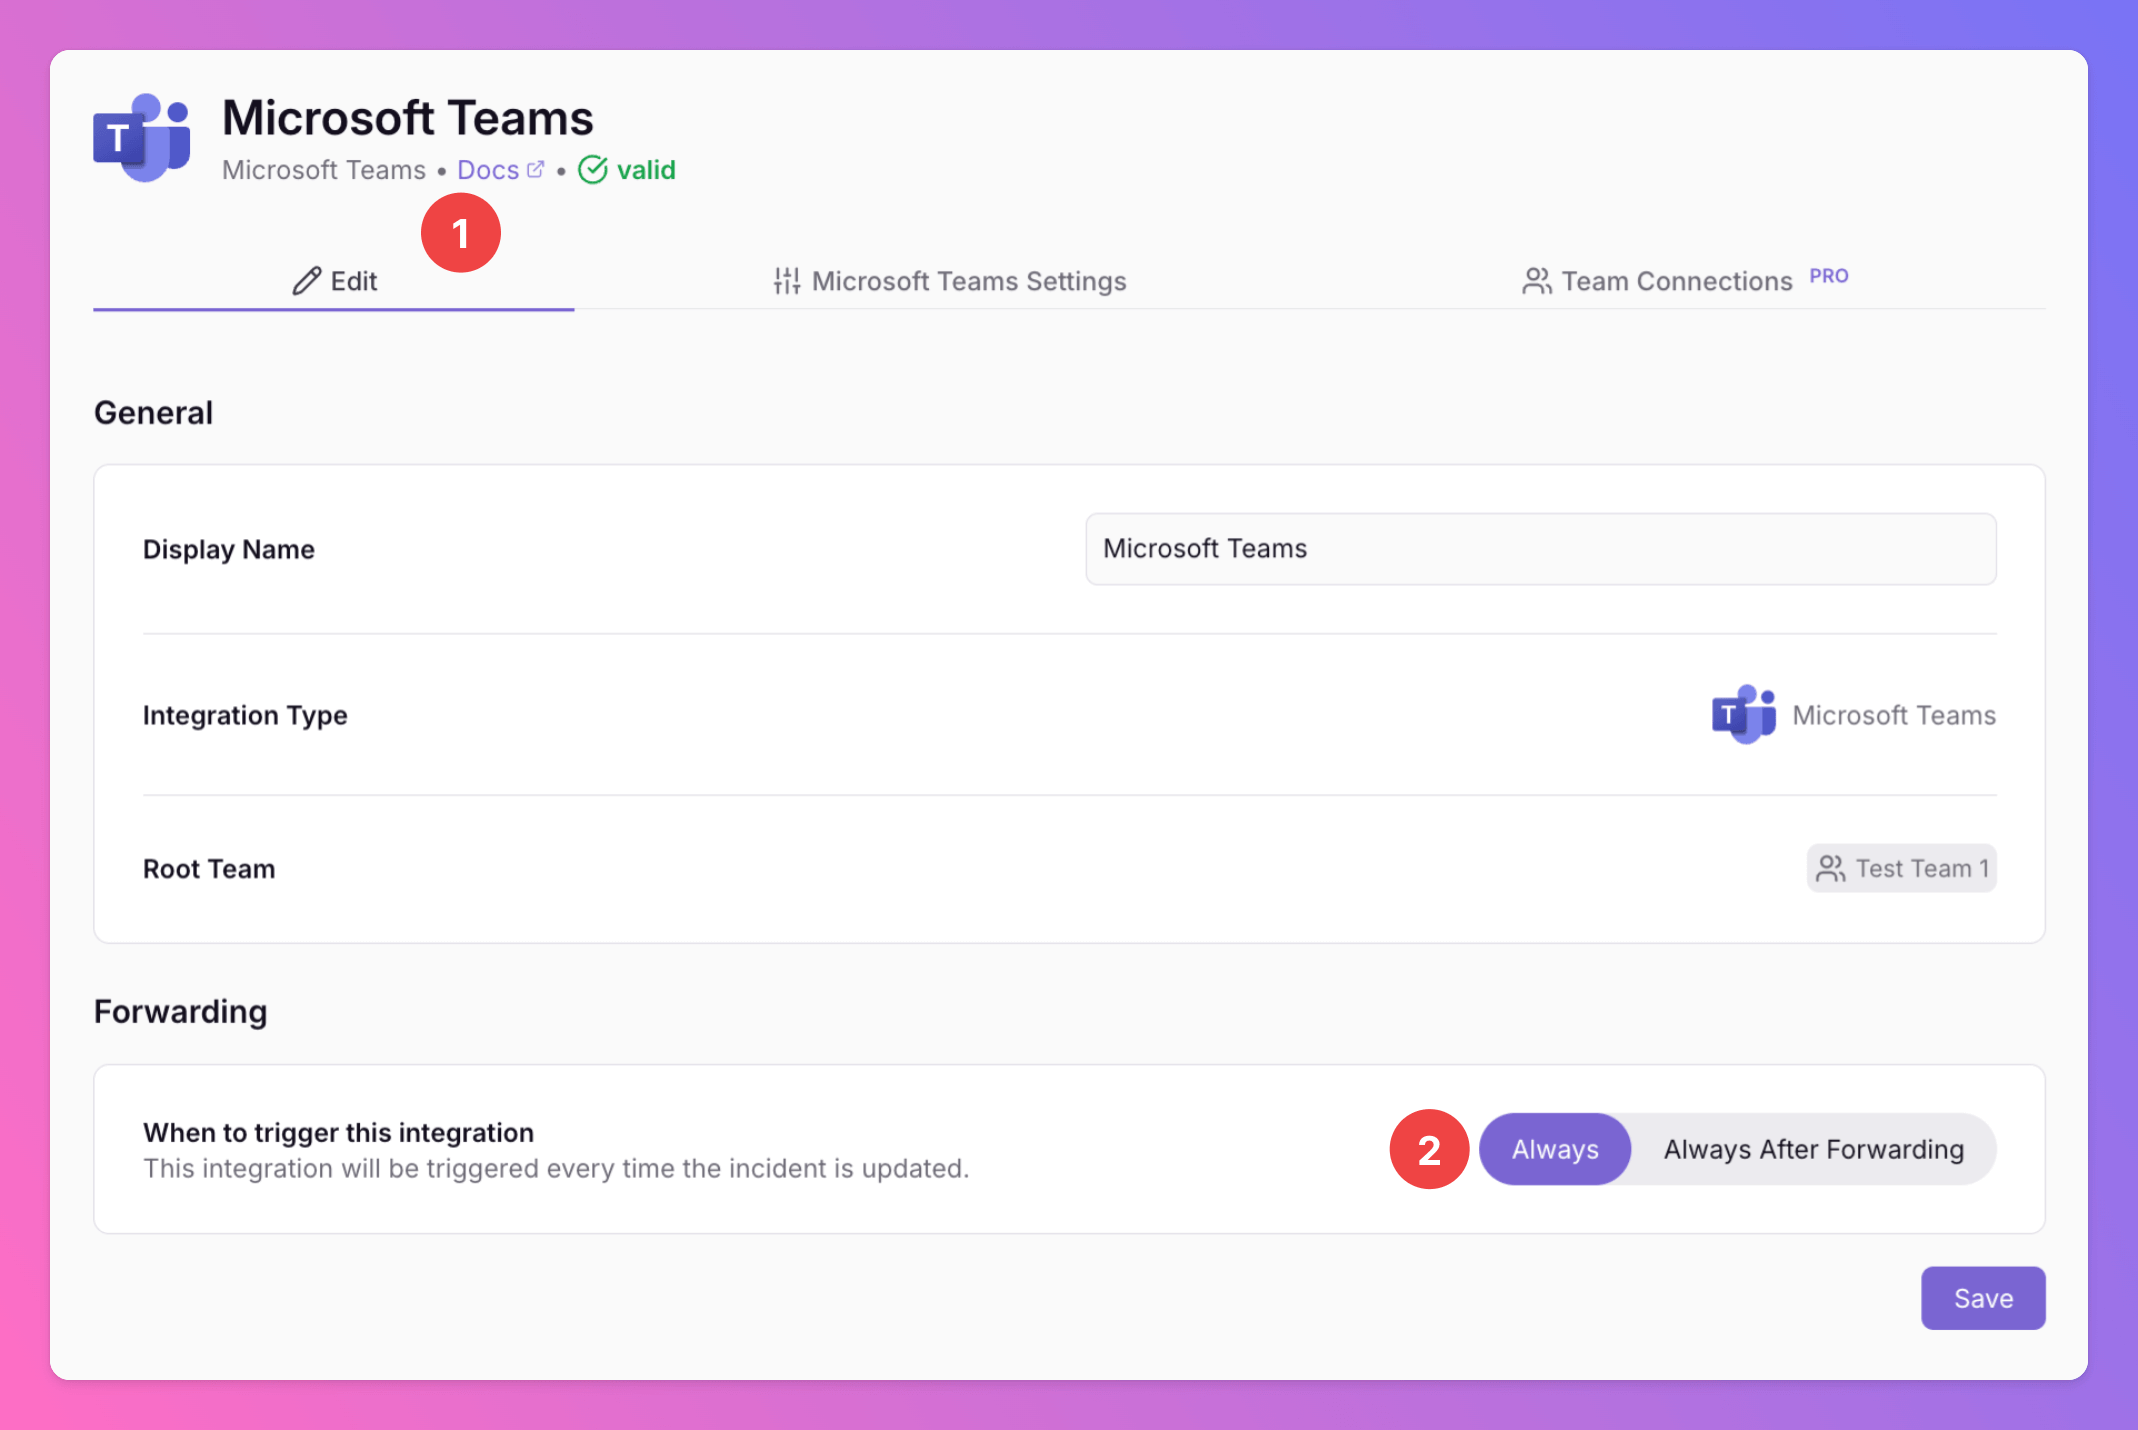2138x1430 pixels.
Task: Switch to the Team Connections tab
Action: 1677,281
